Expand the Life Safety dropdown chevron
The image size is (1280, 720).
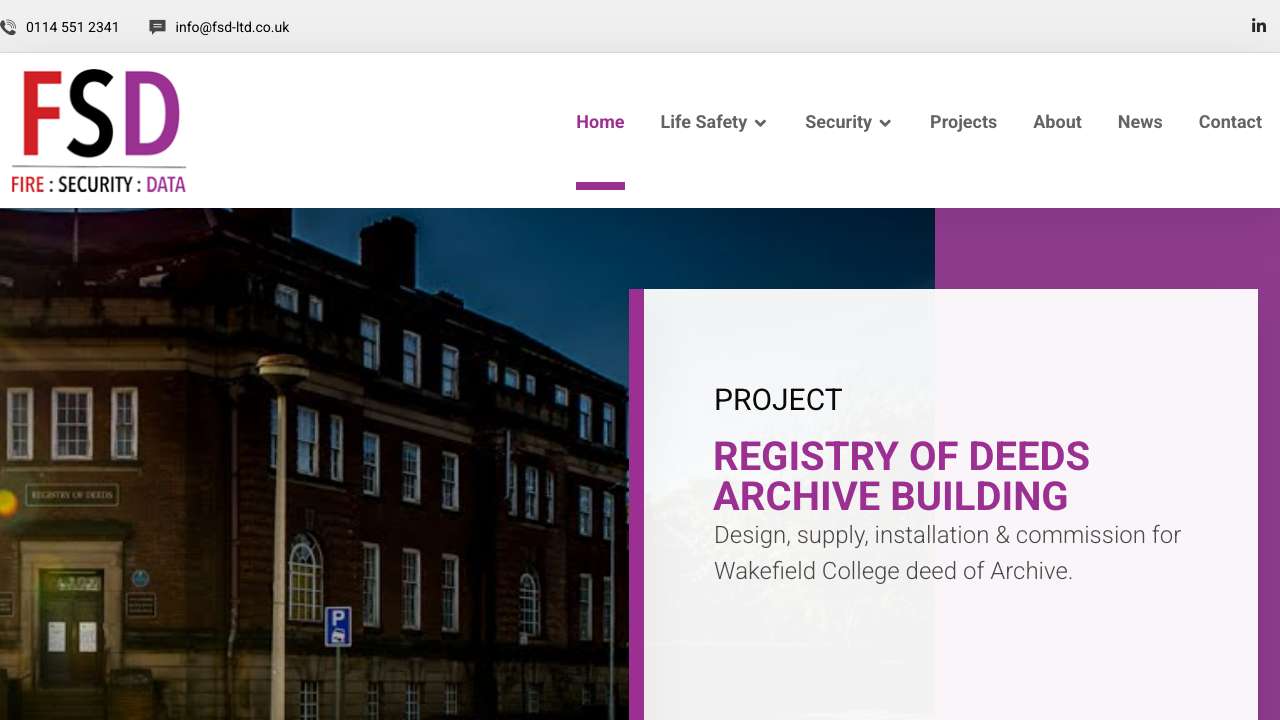coord(760,123)
